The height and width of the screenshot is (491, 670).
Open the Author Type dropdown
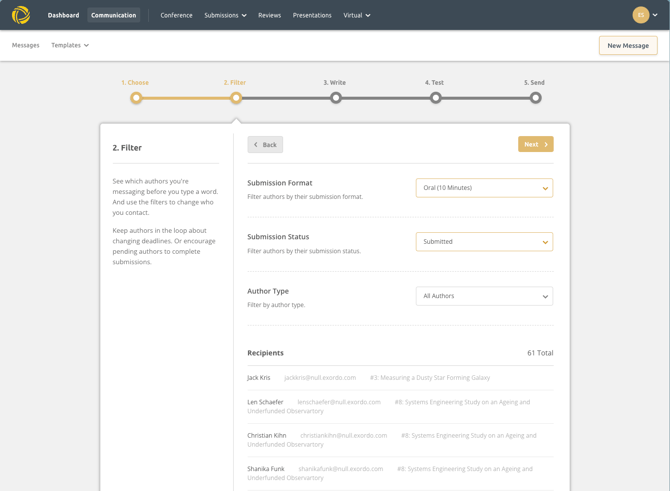coord(484,296)
